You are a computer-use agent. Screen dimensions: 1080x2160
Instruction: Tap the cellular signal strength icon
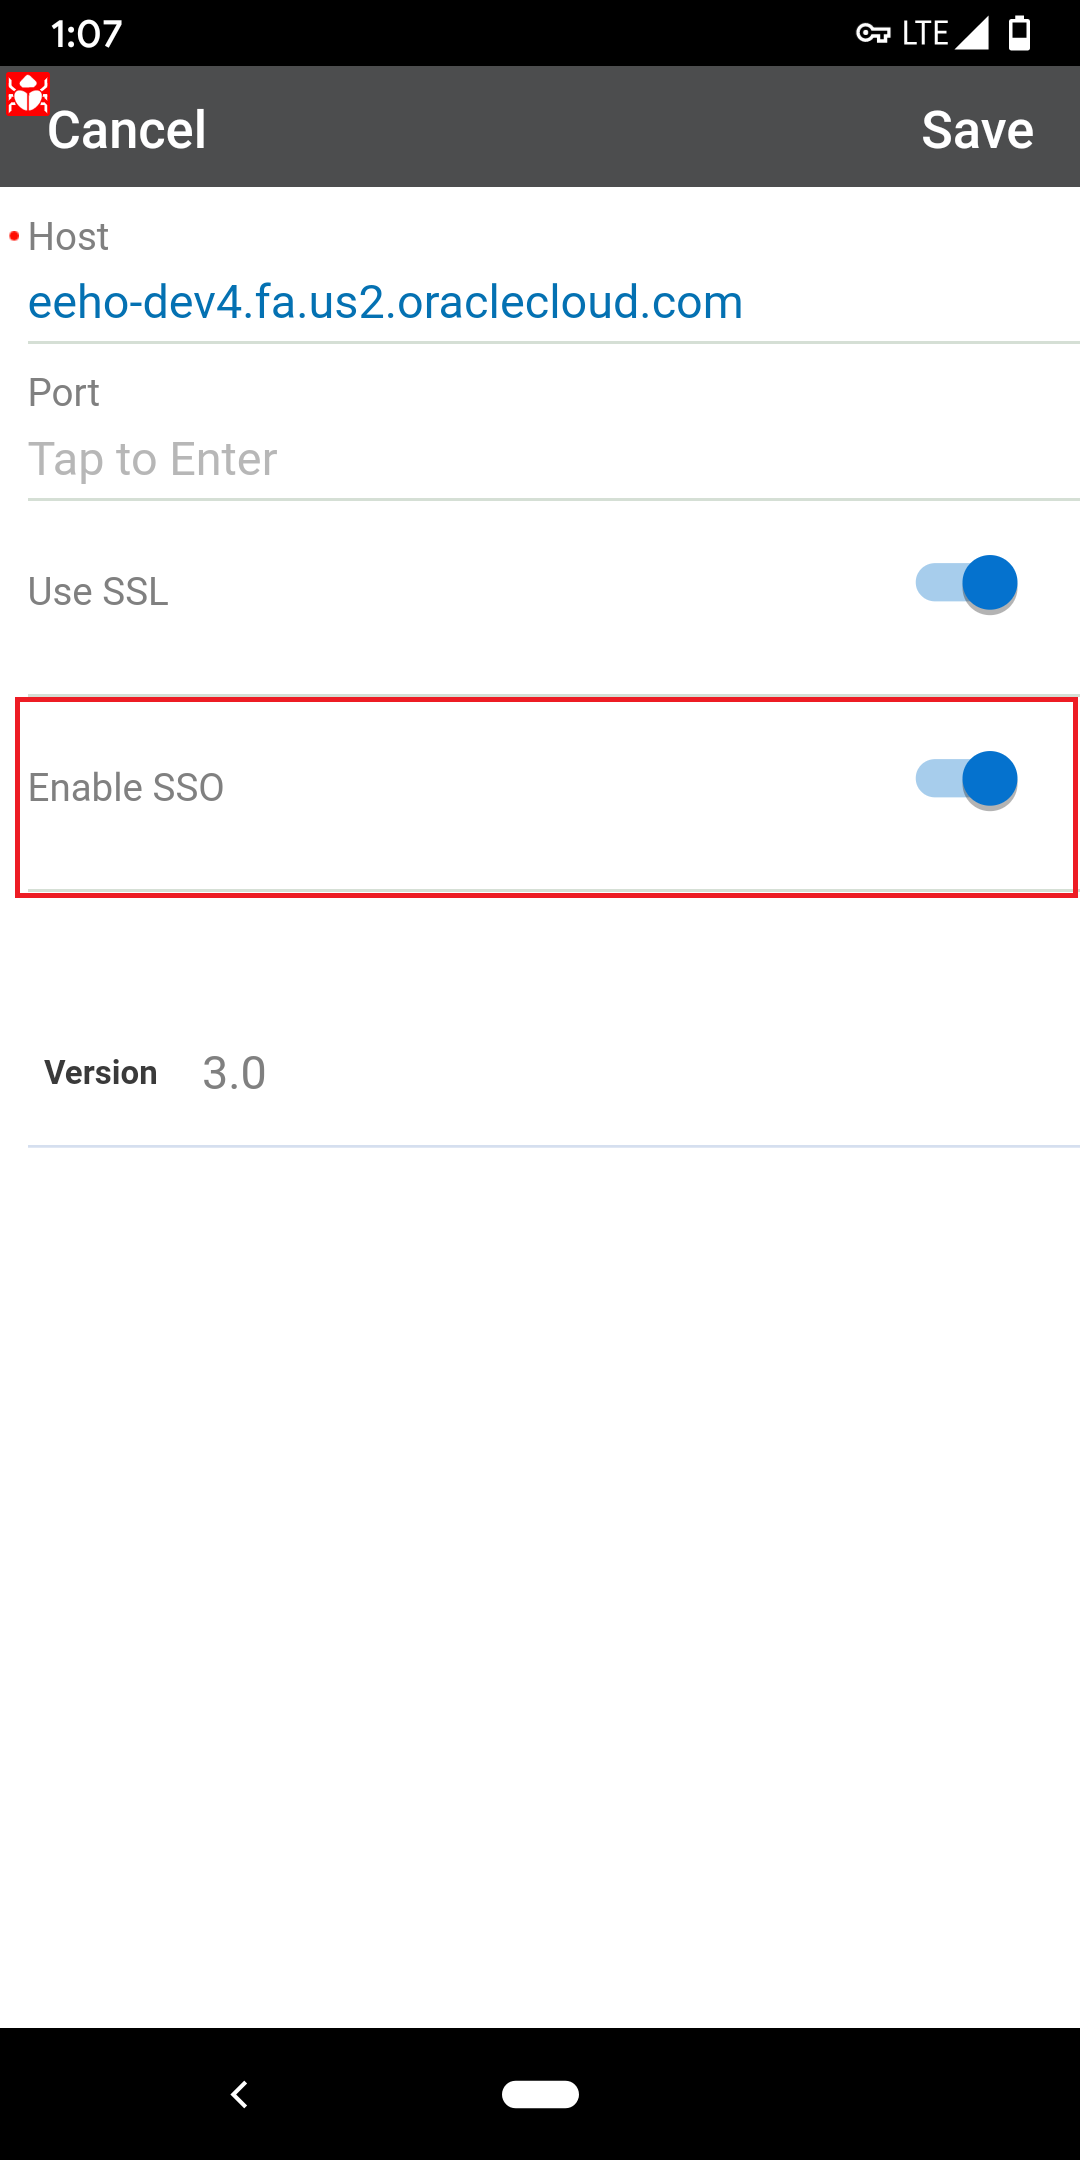[x=971, y=34]
